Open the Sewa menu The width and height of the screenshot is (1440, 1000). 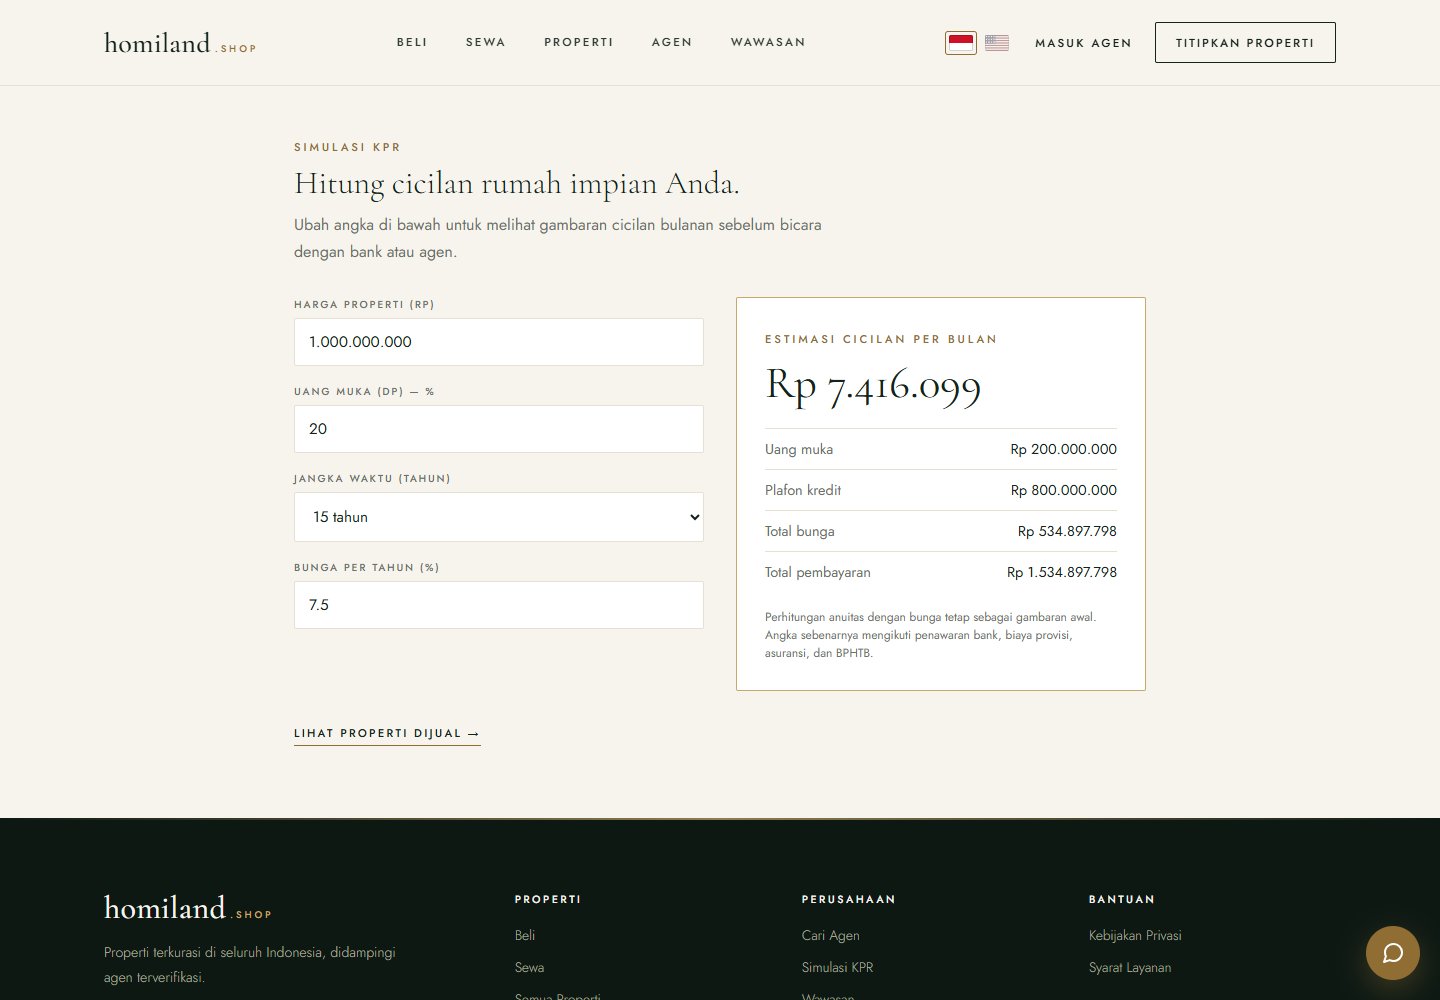(x=486, y=42)
